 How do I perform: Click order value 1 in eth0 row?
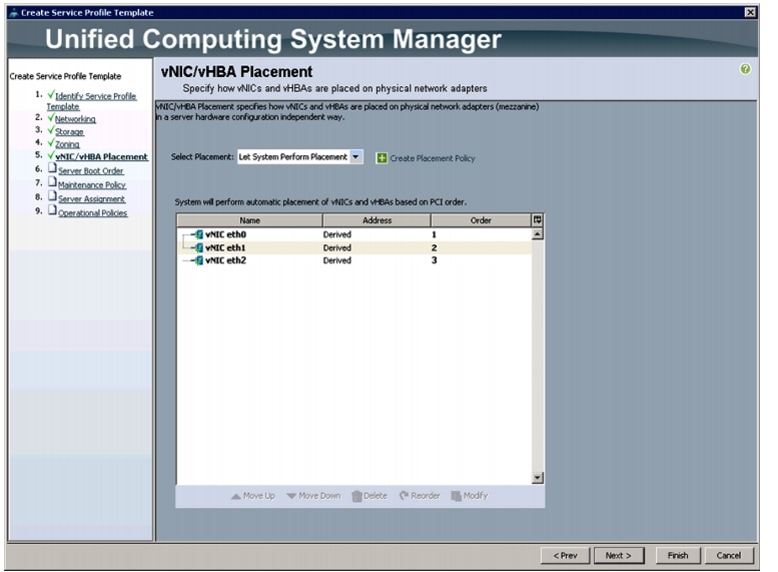434,234
